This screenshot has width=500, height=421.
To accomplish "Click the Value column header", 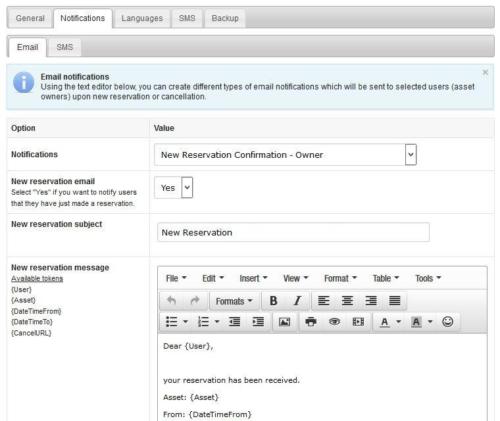I will pos(164,128).
